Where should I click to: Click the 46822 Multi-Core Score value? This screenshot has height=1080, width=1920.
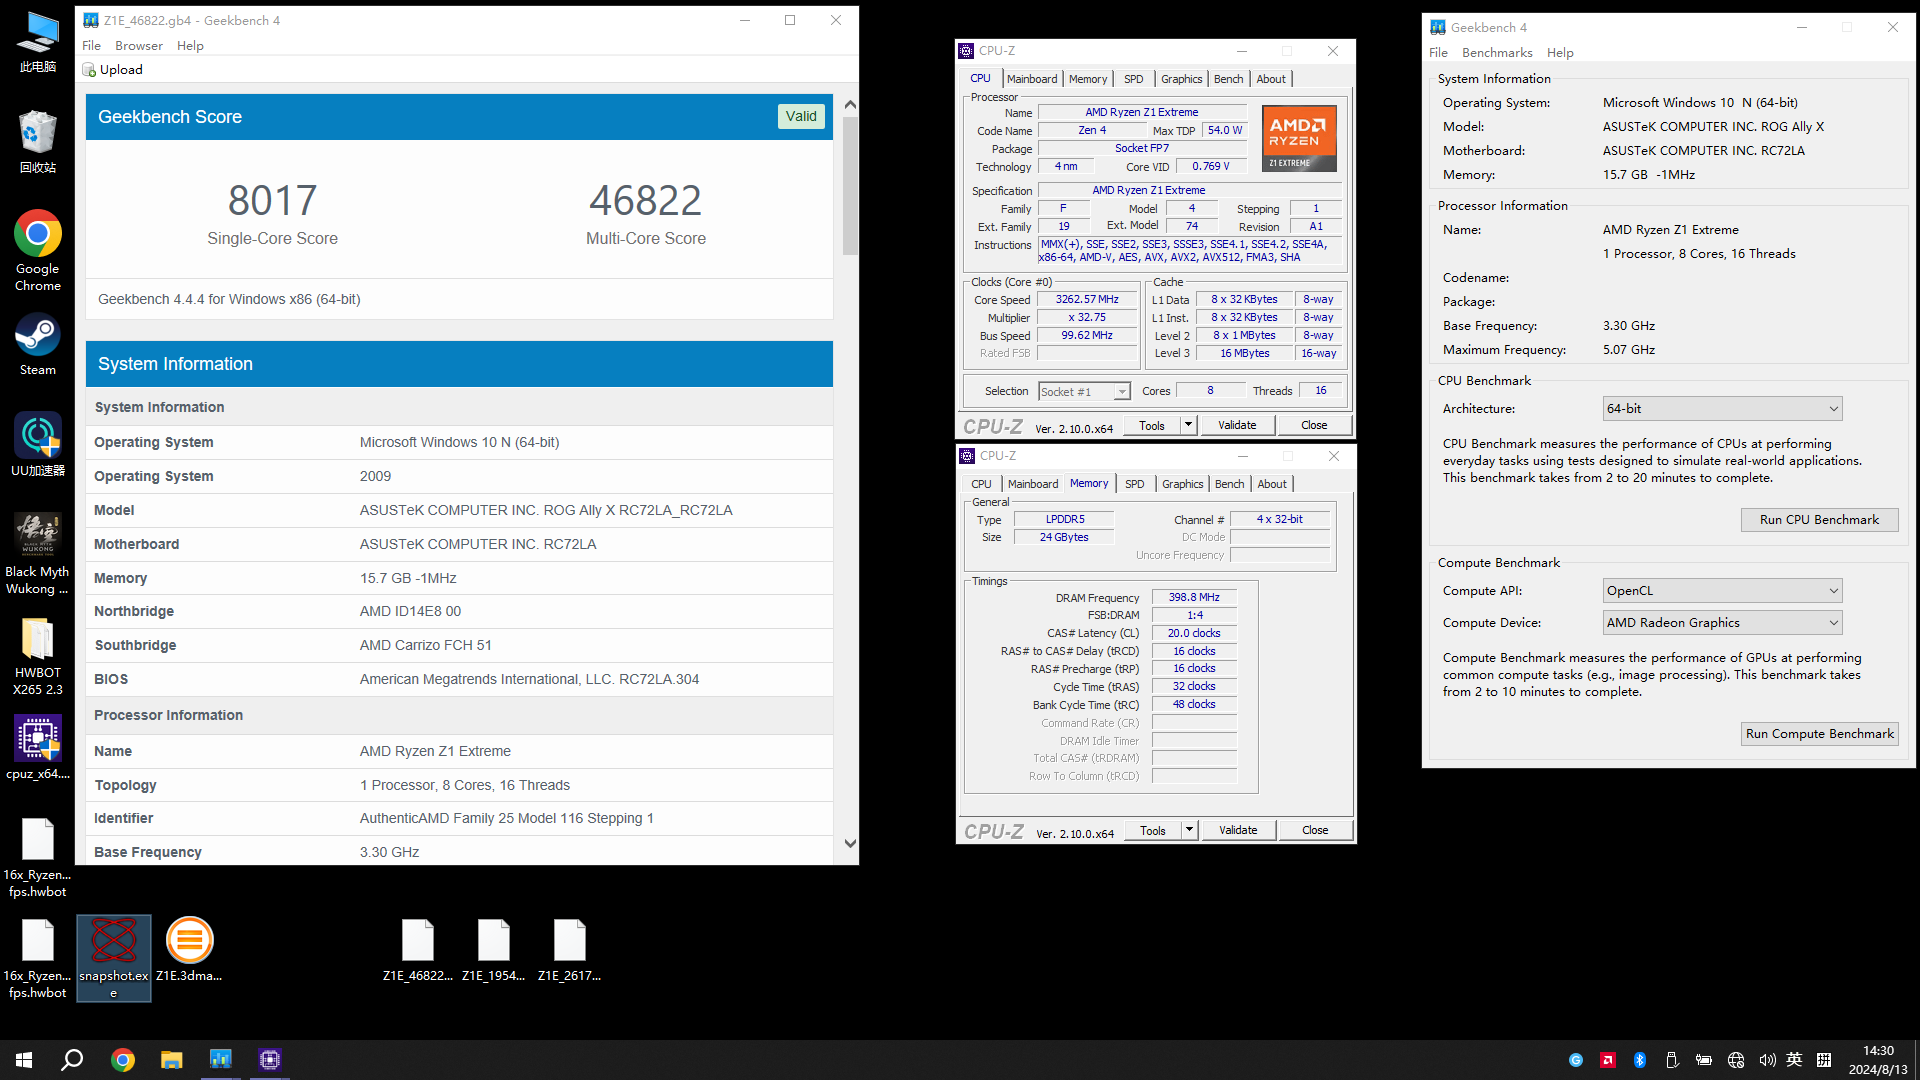(645, 200)
